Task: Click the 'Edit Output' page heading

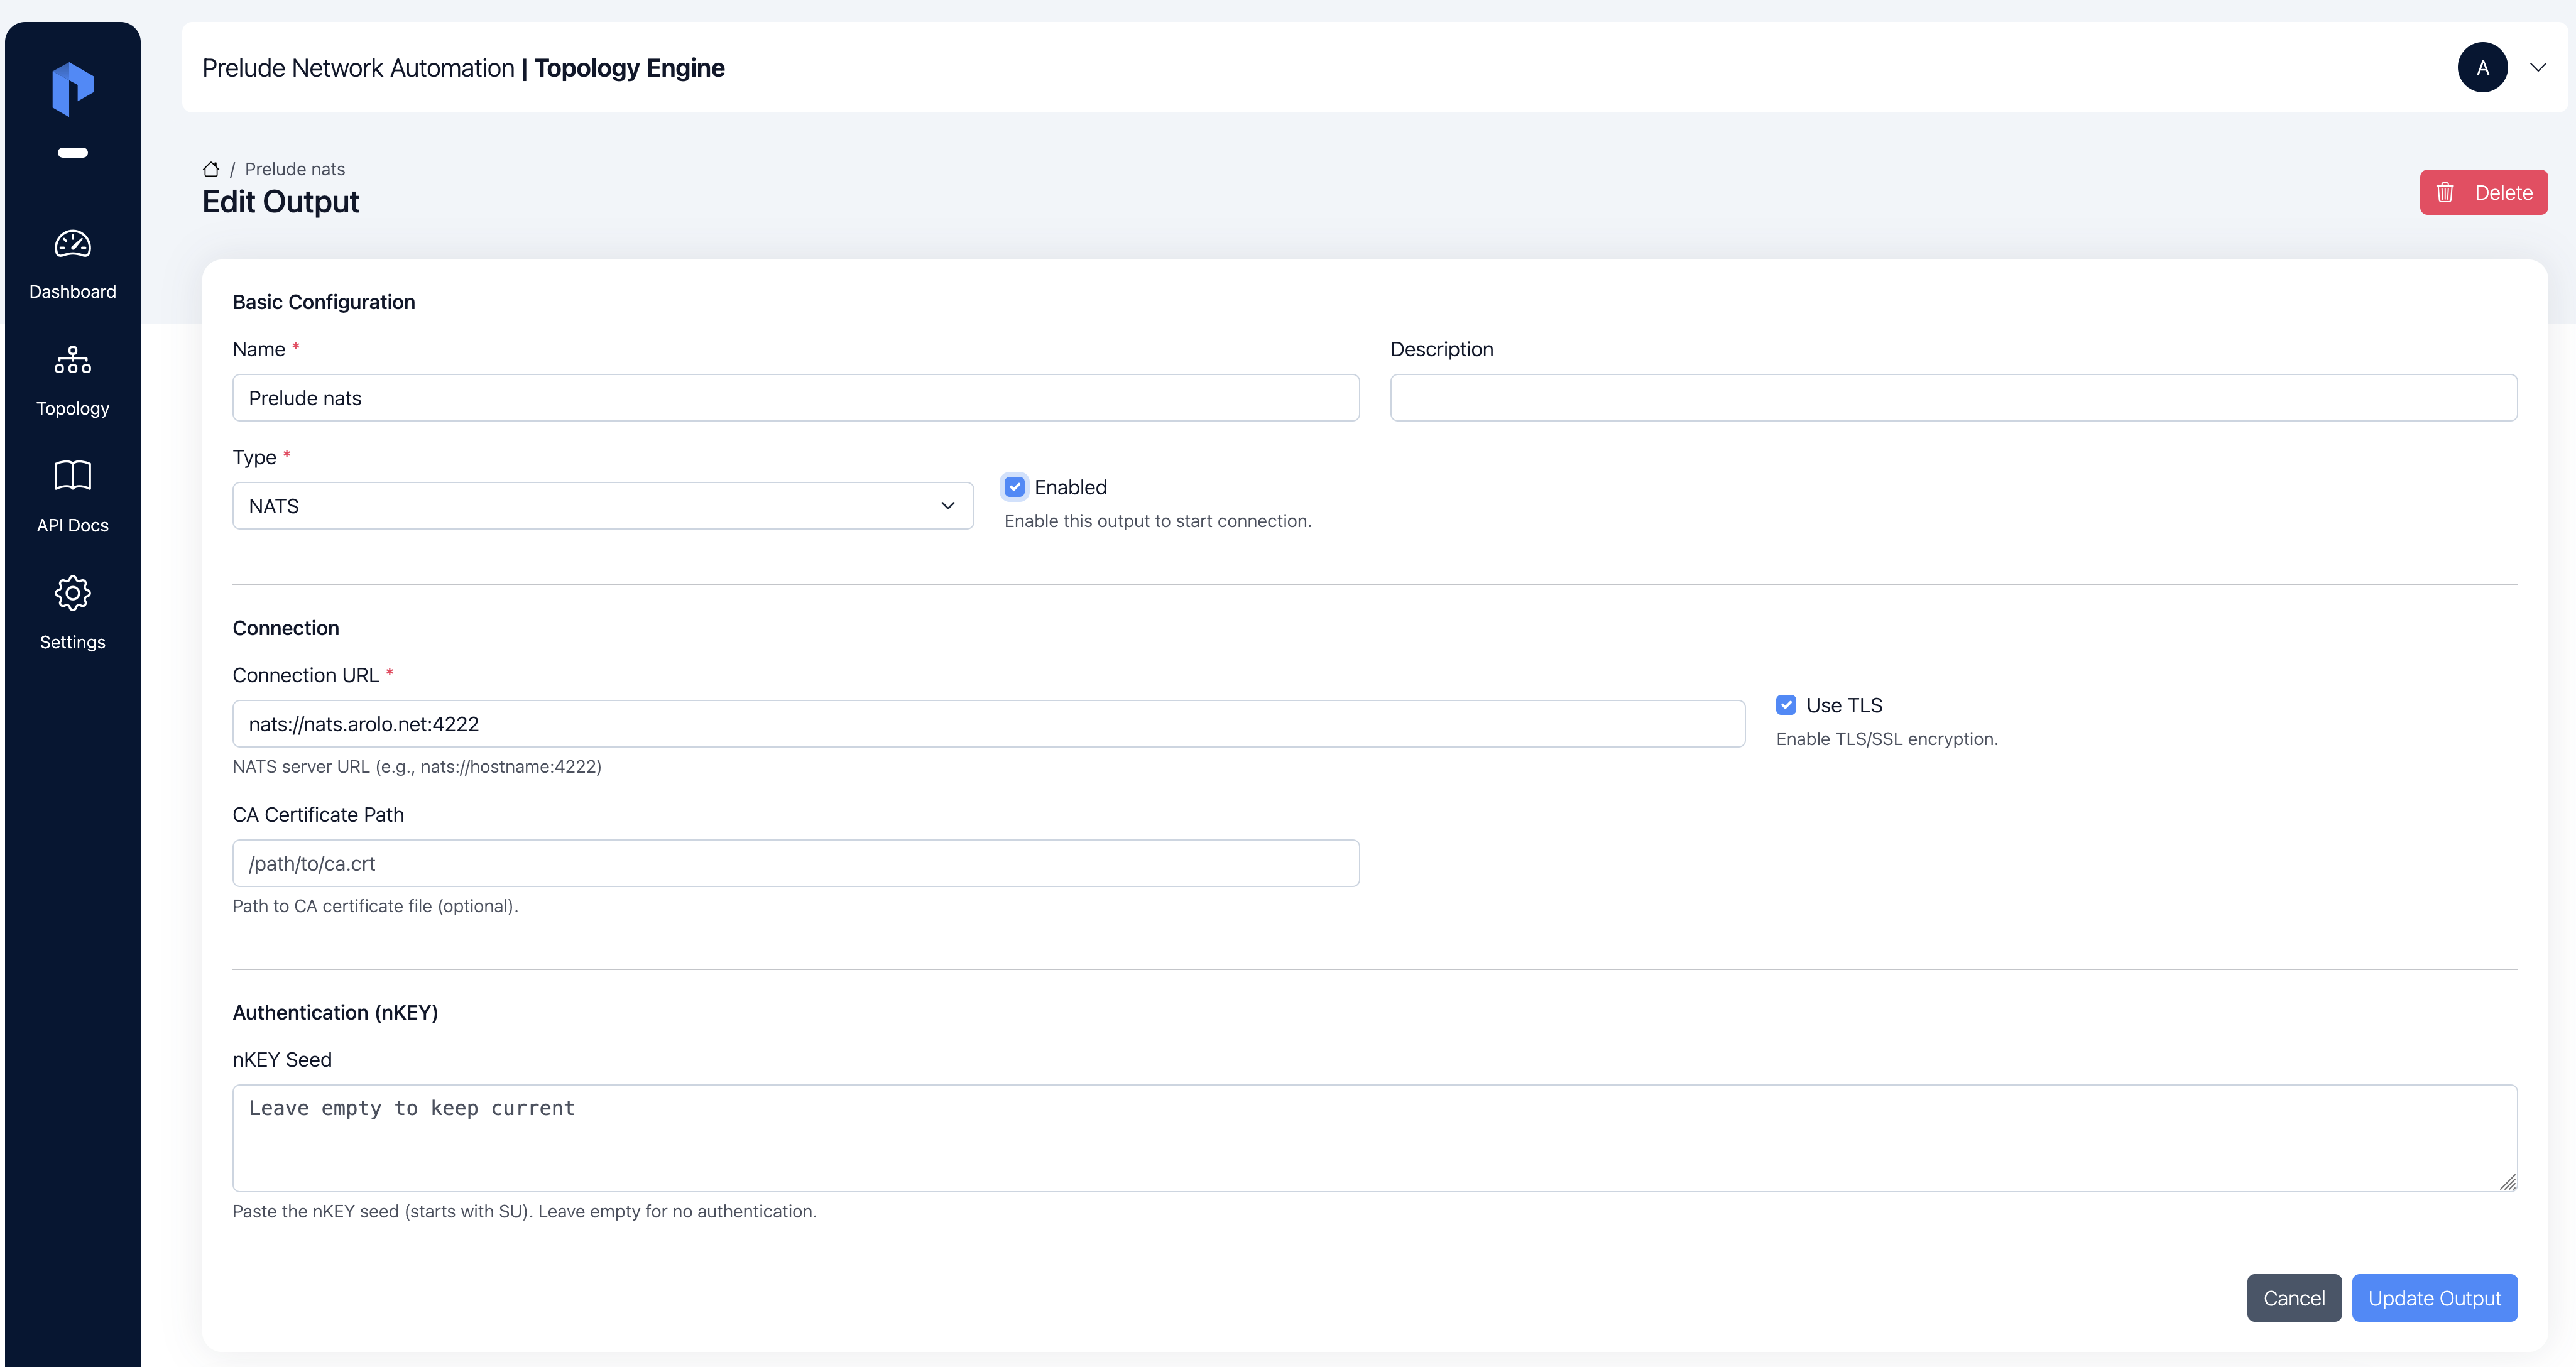Action: [281, 201]
